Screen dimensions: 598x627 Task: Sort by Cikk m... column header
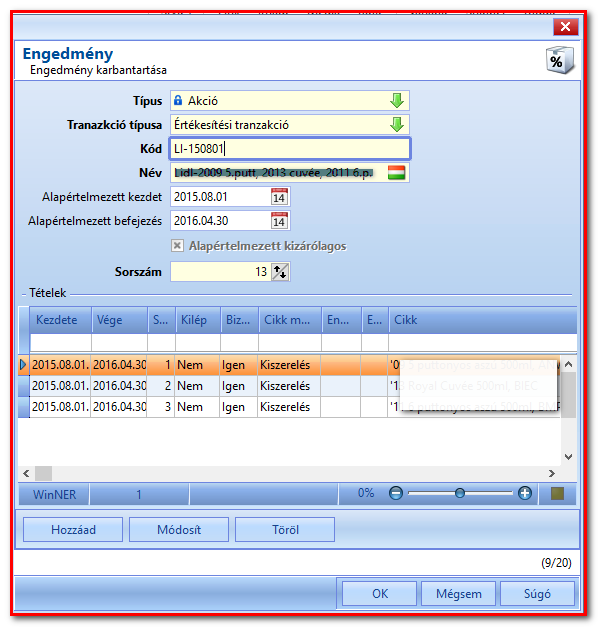[290, 320]
